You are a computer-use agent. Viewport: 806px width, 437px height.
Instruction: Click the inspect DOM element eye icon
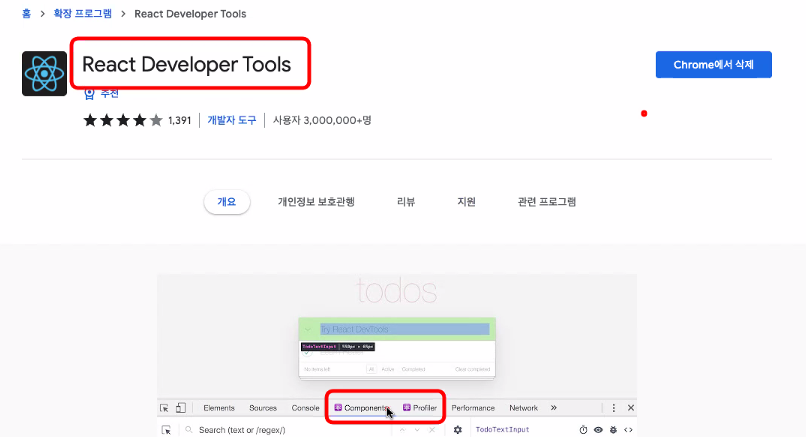point(598,430)
